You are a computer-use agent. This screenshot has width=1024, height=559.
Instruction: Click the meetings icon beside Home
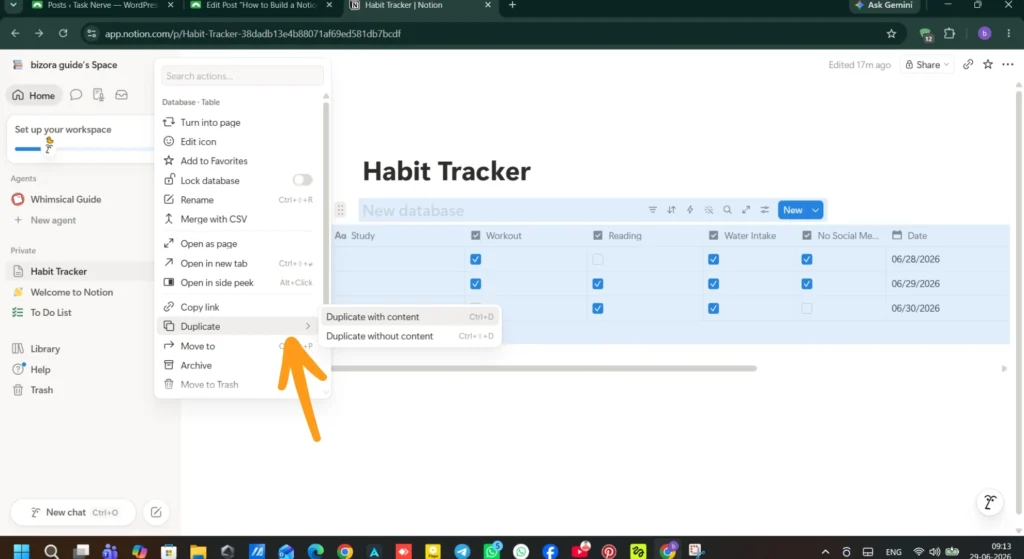pyautogui.click(x=99, y=95)
